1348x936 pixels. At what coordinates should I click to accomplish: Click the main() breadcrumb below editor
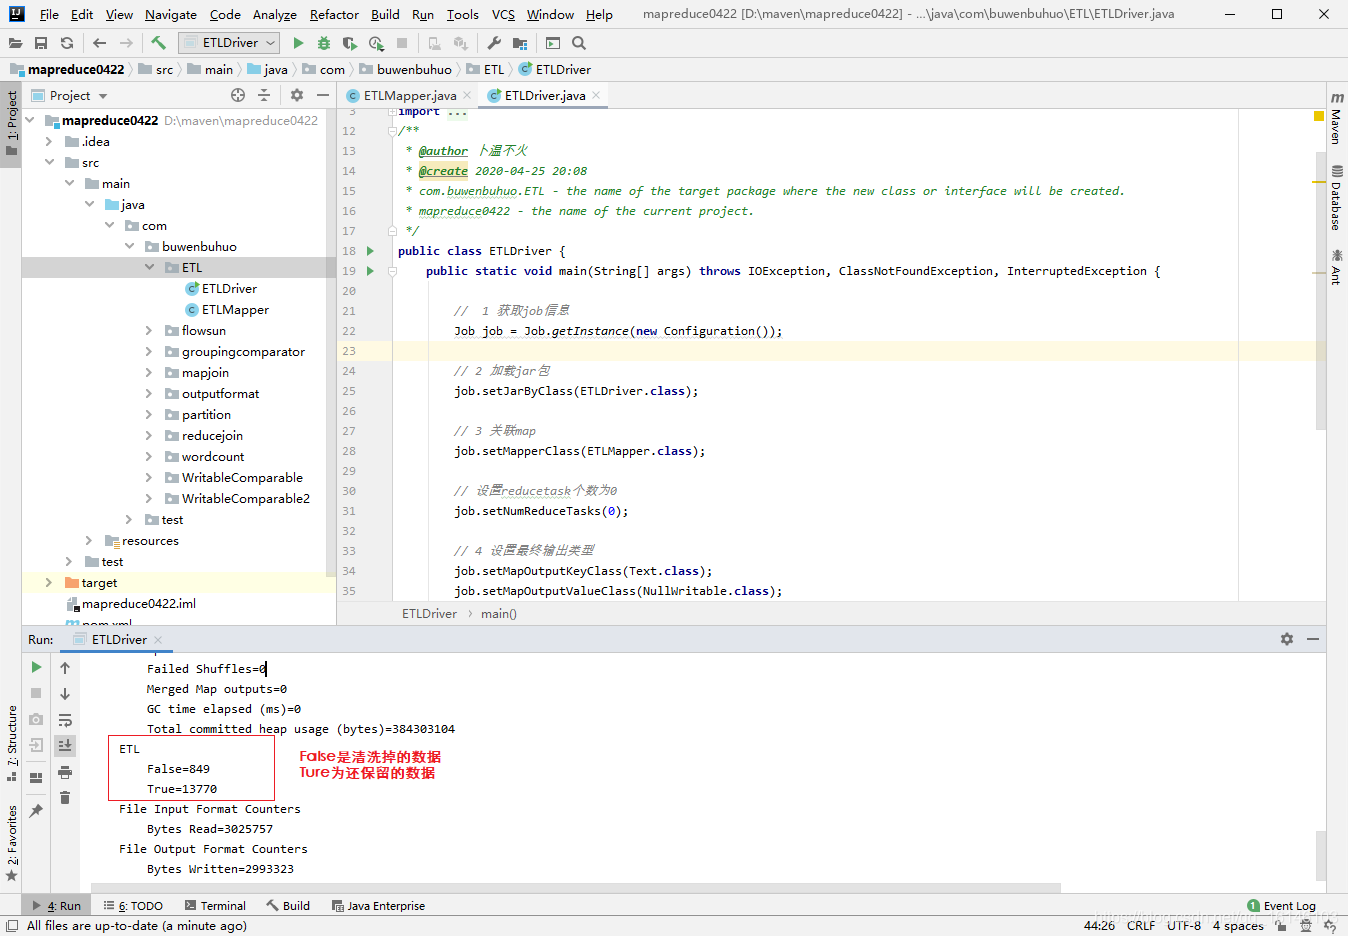(x=499, y=613)
